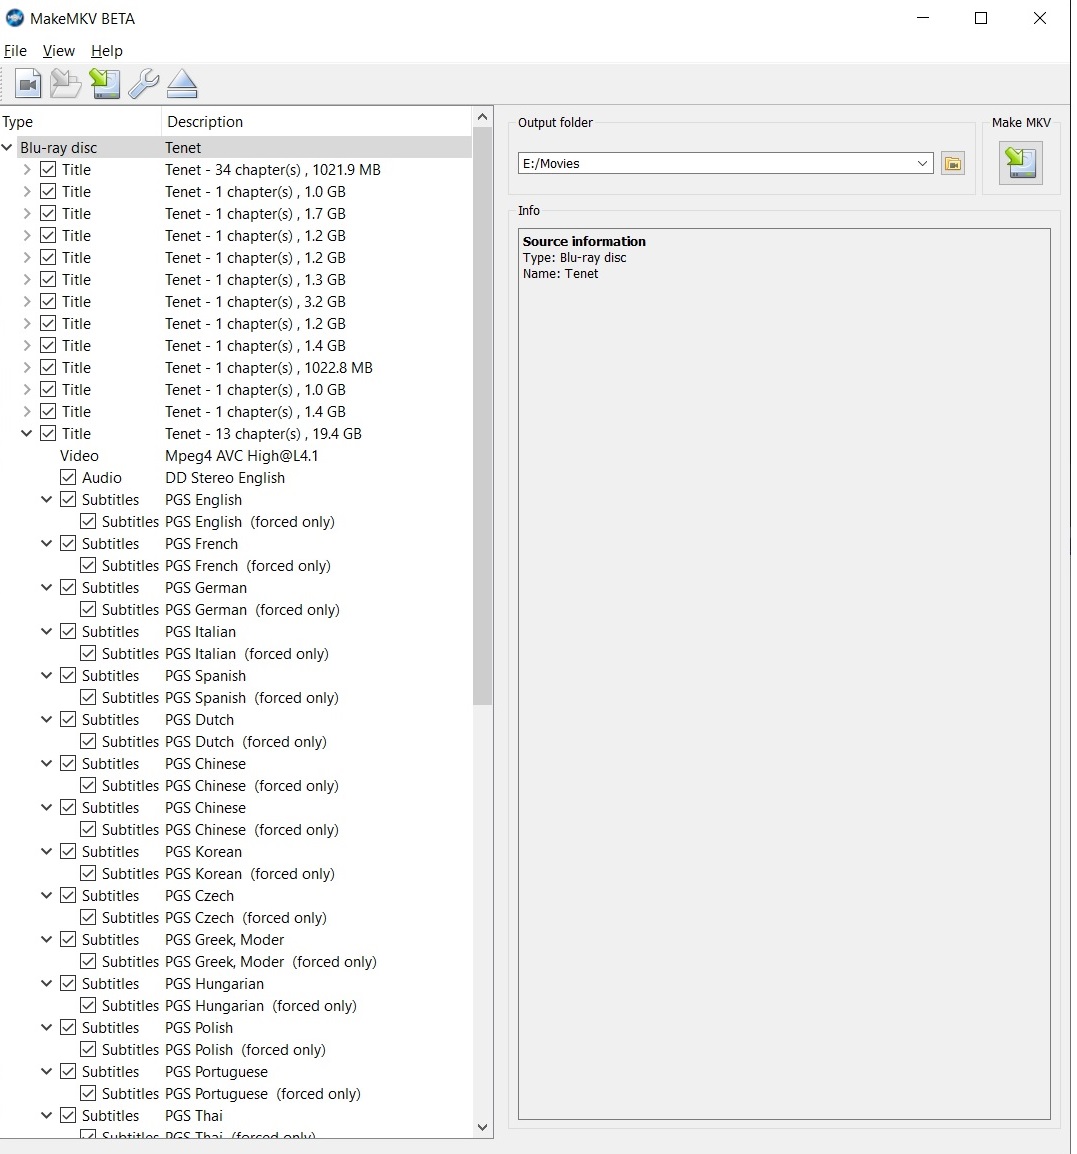Expand the 1 chapter(s) 3.2 GB title

point(27,302)
